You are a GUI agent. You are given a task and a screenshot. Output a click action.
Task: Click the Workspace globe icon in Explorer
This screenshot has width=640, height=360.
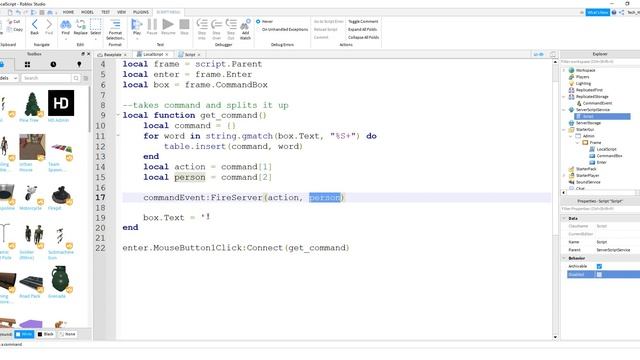[x=571, y=70]
